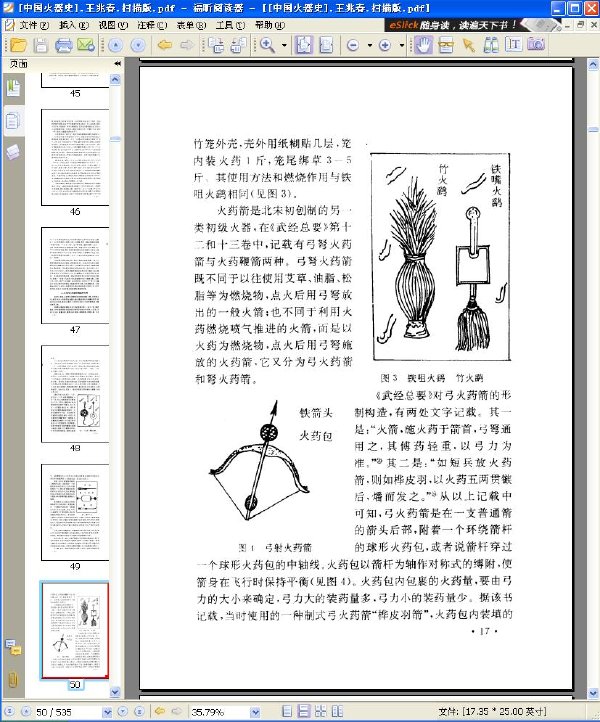The height and width of the screenshot is (722, 600).
Task: Pick the arrow annotation selection tool
Action: click(x=469, y=45)
